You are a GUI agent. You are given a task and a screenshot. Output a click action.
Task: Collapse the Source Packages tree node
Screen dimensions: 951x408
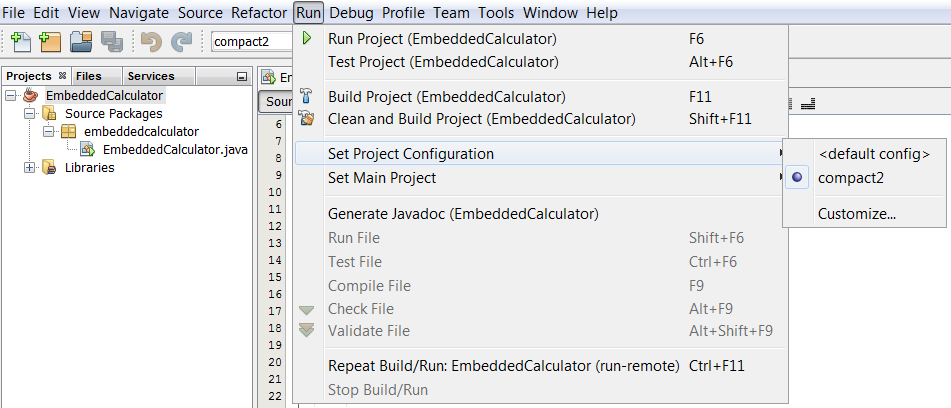click(29, 114)
